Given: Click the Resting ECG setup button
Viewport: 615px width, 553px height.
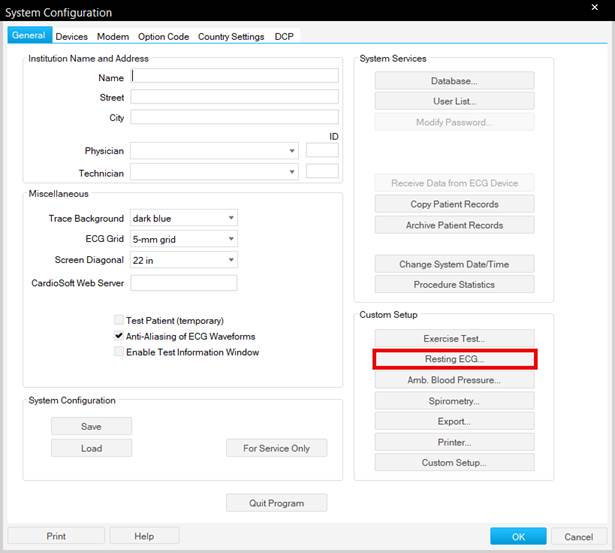Looking at the screenshot, I should [454, 359].
